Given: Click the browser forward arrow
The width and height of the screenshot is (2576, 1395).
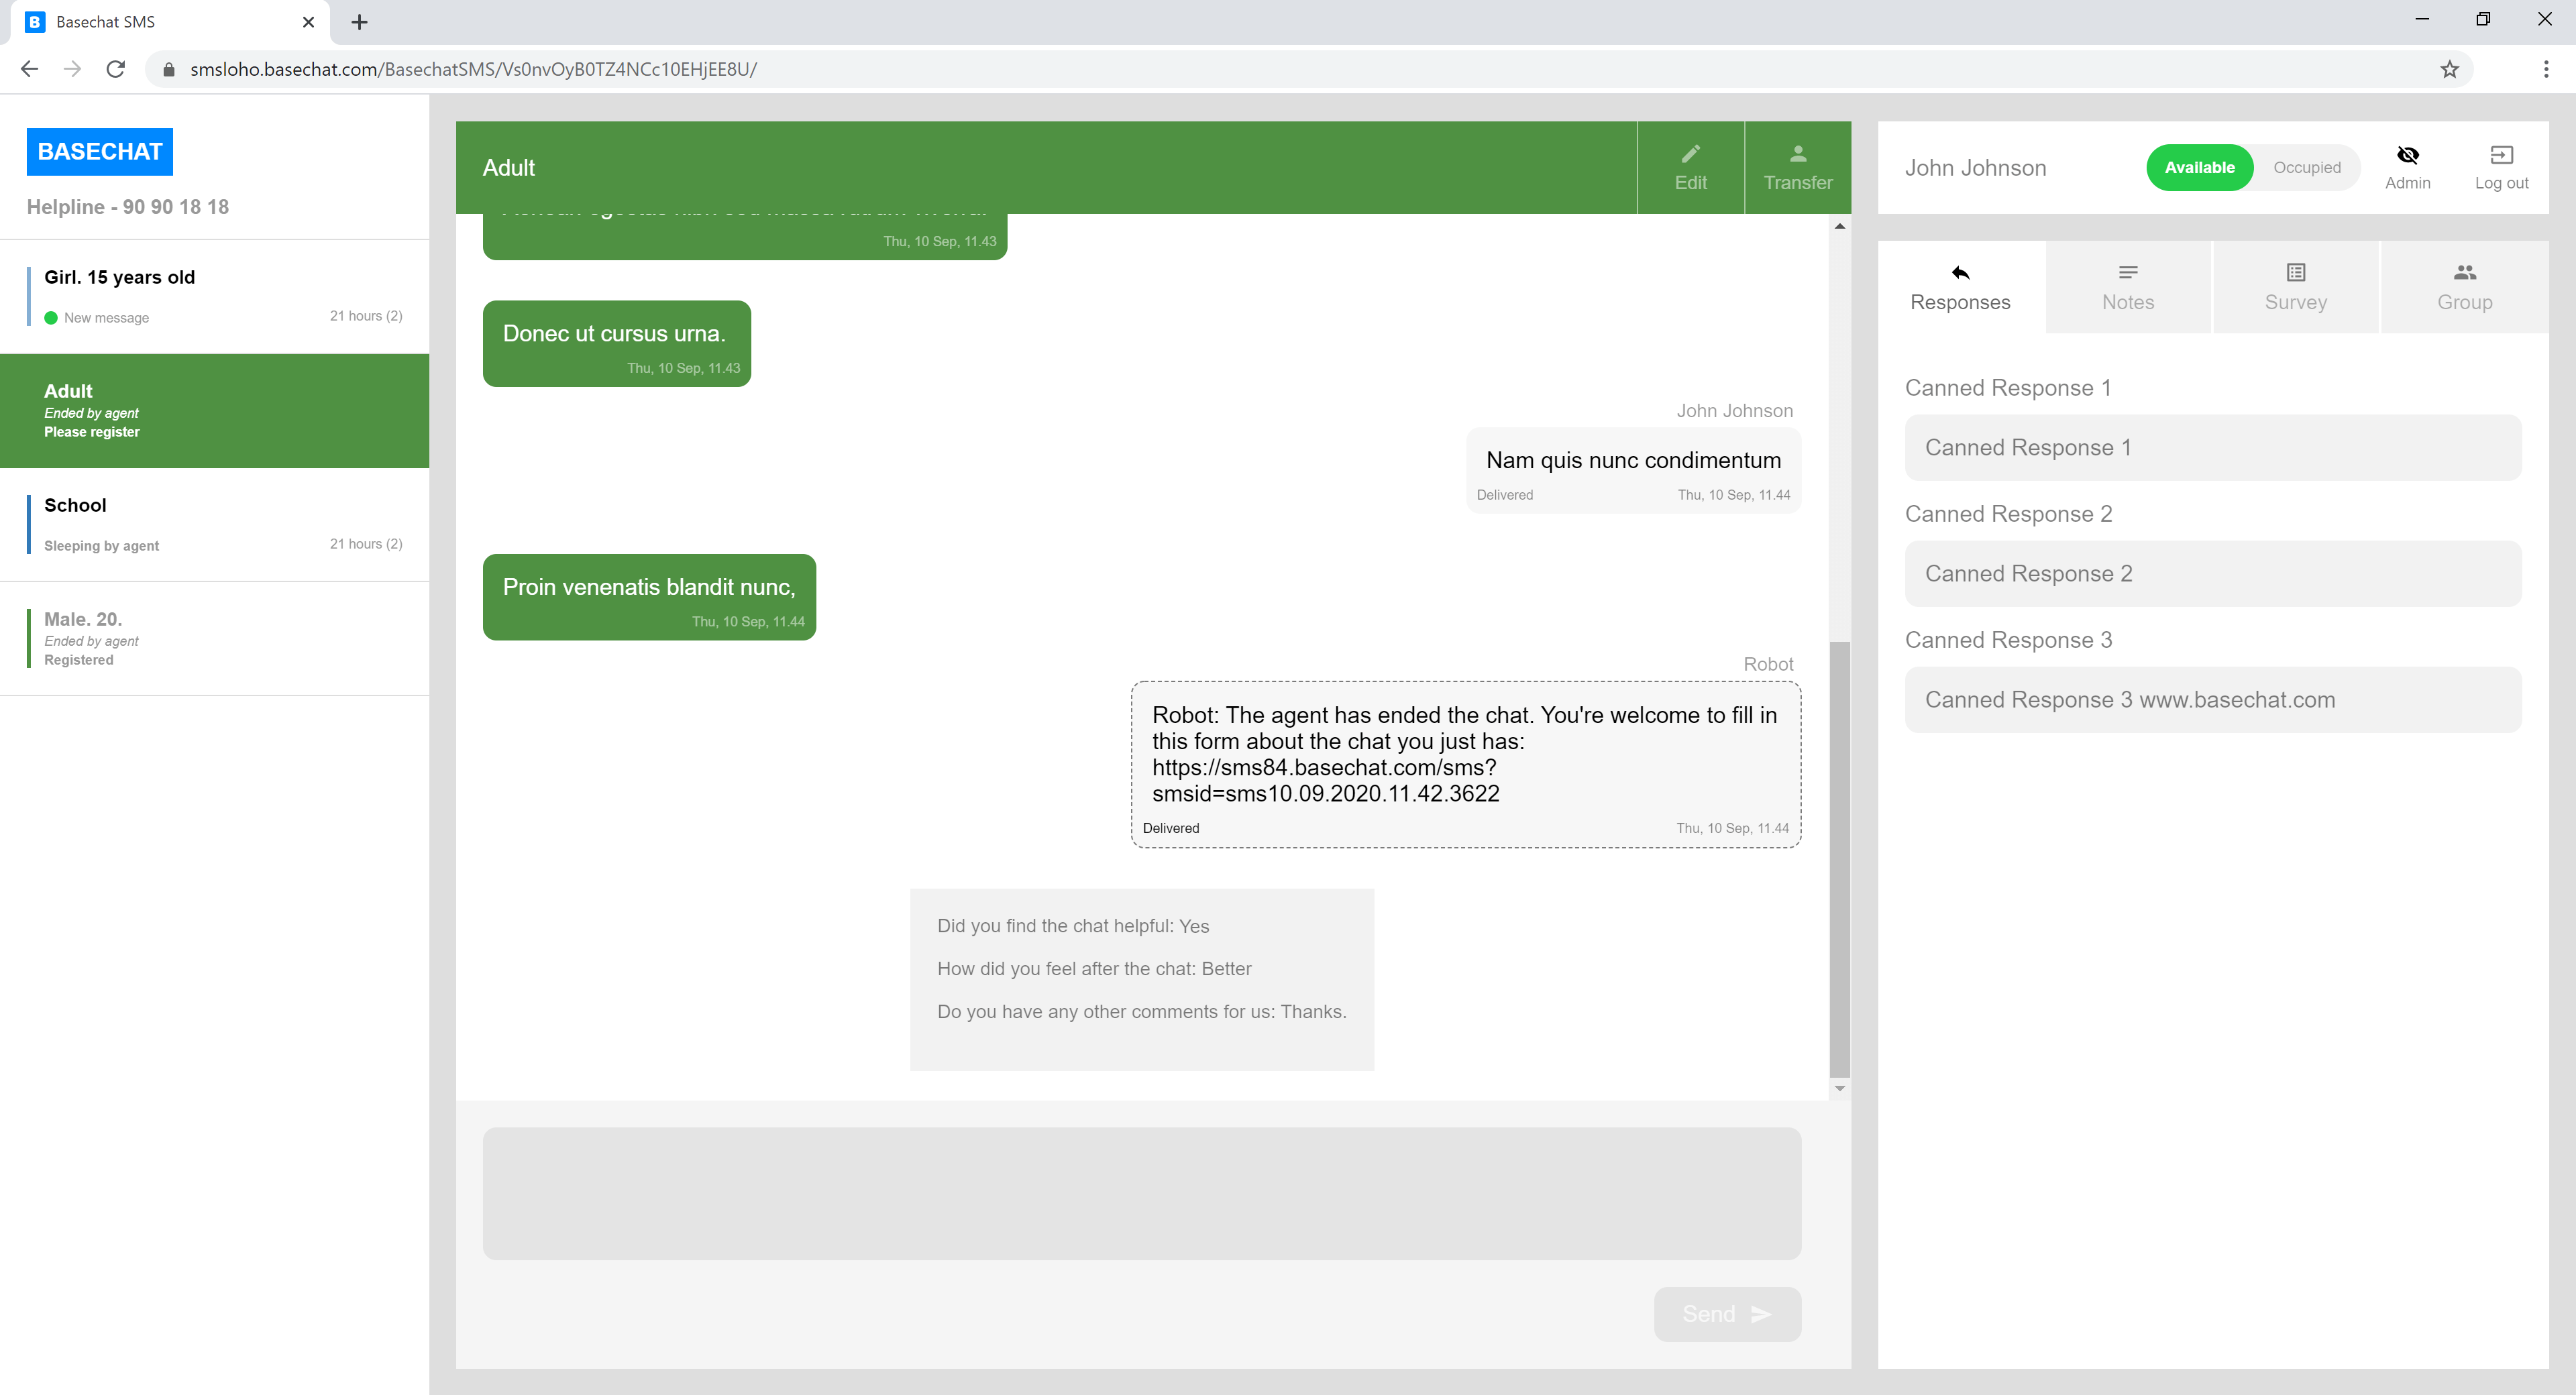Looking at the screenshot, I should click(72, 69).
